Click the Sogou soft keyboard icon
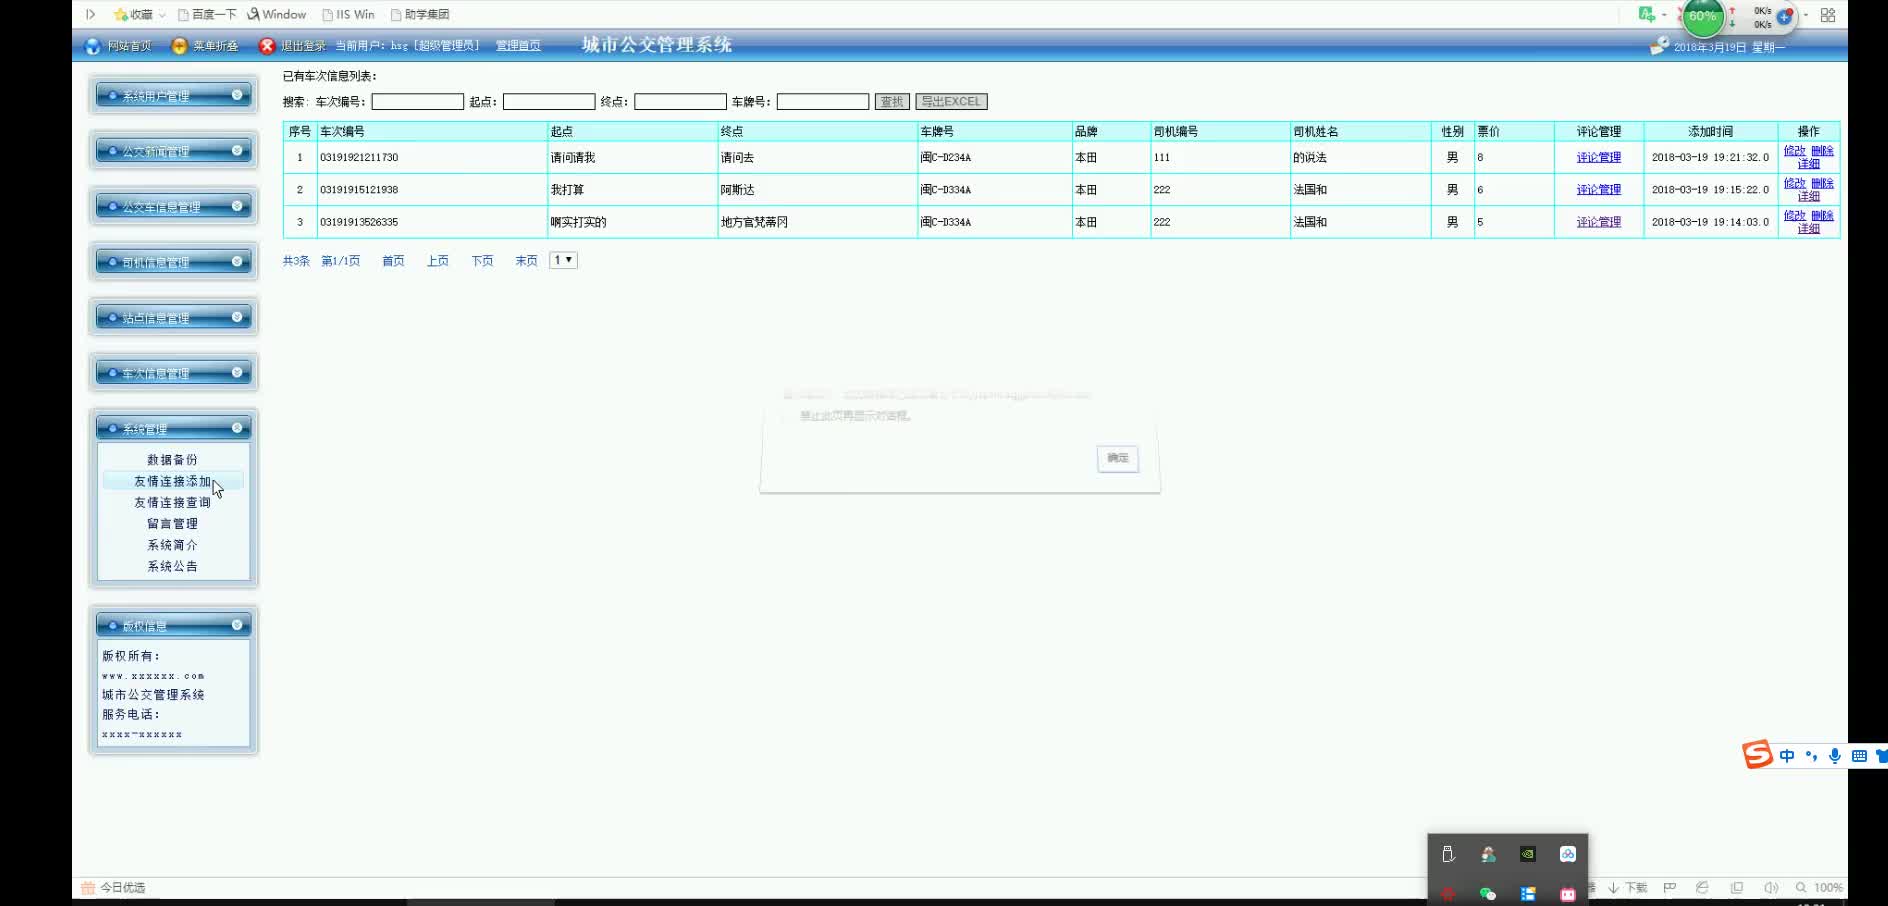The image size is (1888, 906). (1859, 756)
